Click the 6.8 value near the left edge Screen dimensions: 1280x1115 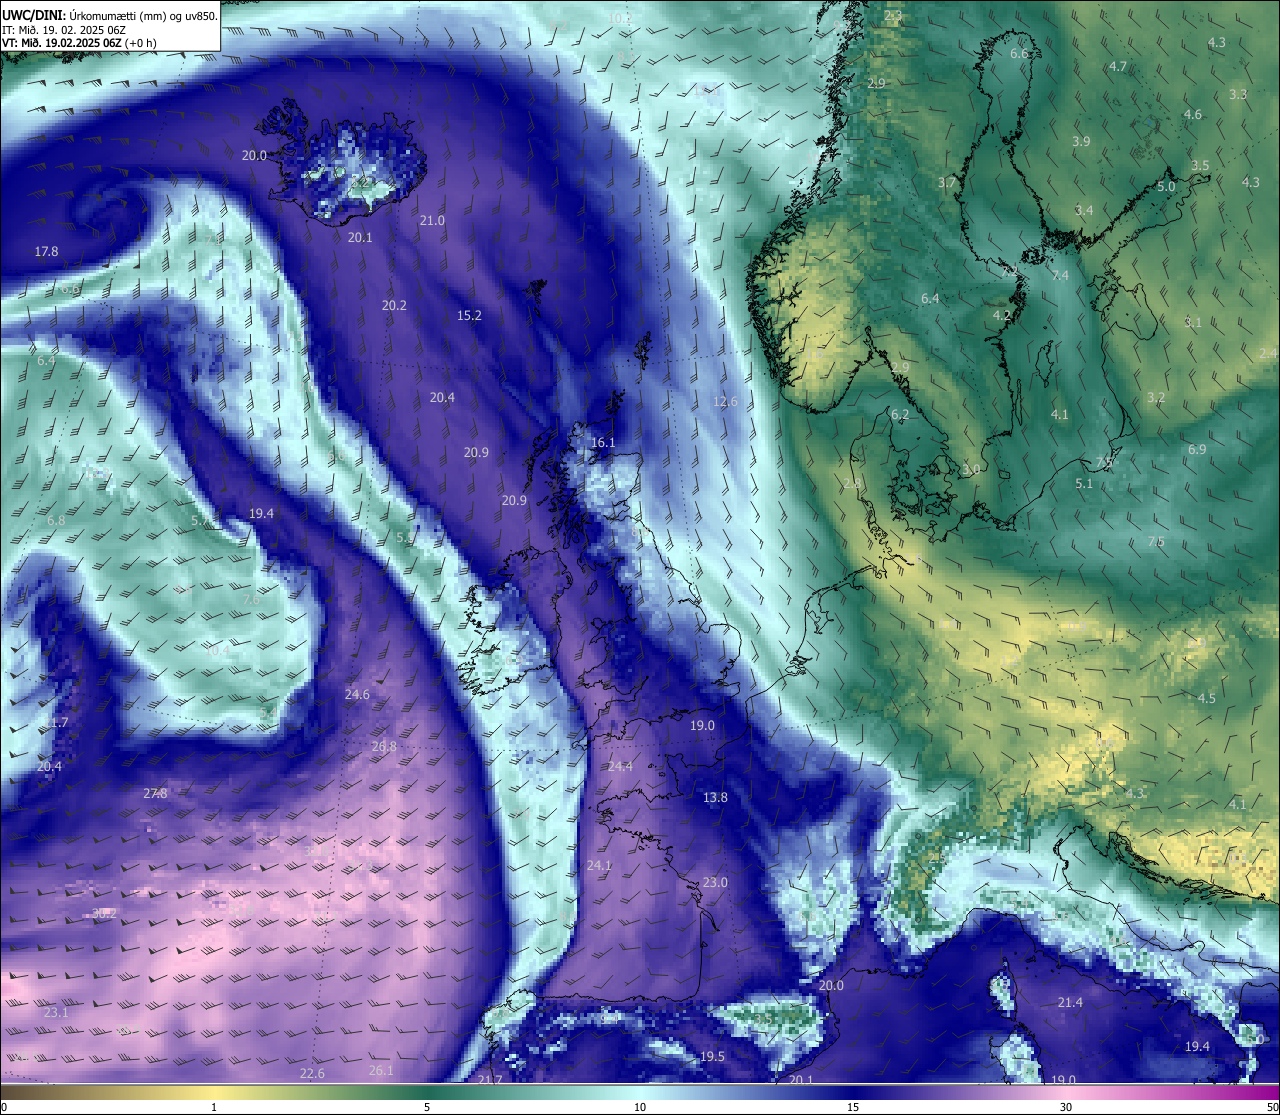pos(56,520)
